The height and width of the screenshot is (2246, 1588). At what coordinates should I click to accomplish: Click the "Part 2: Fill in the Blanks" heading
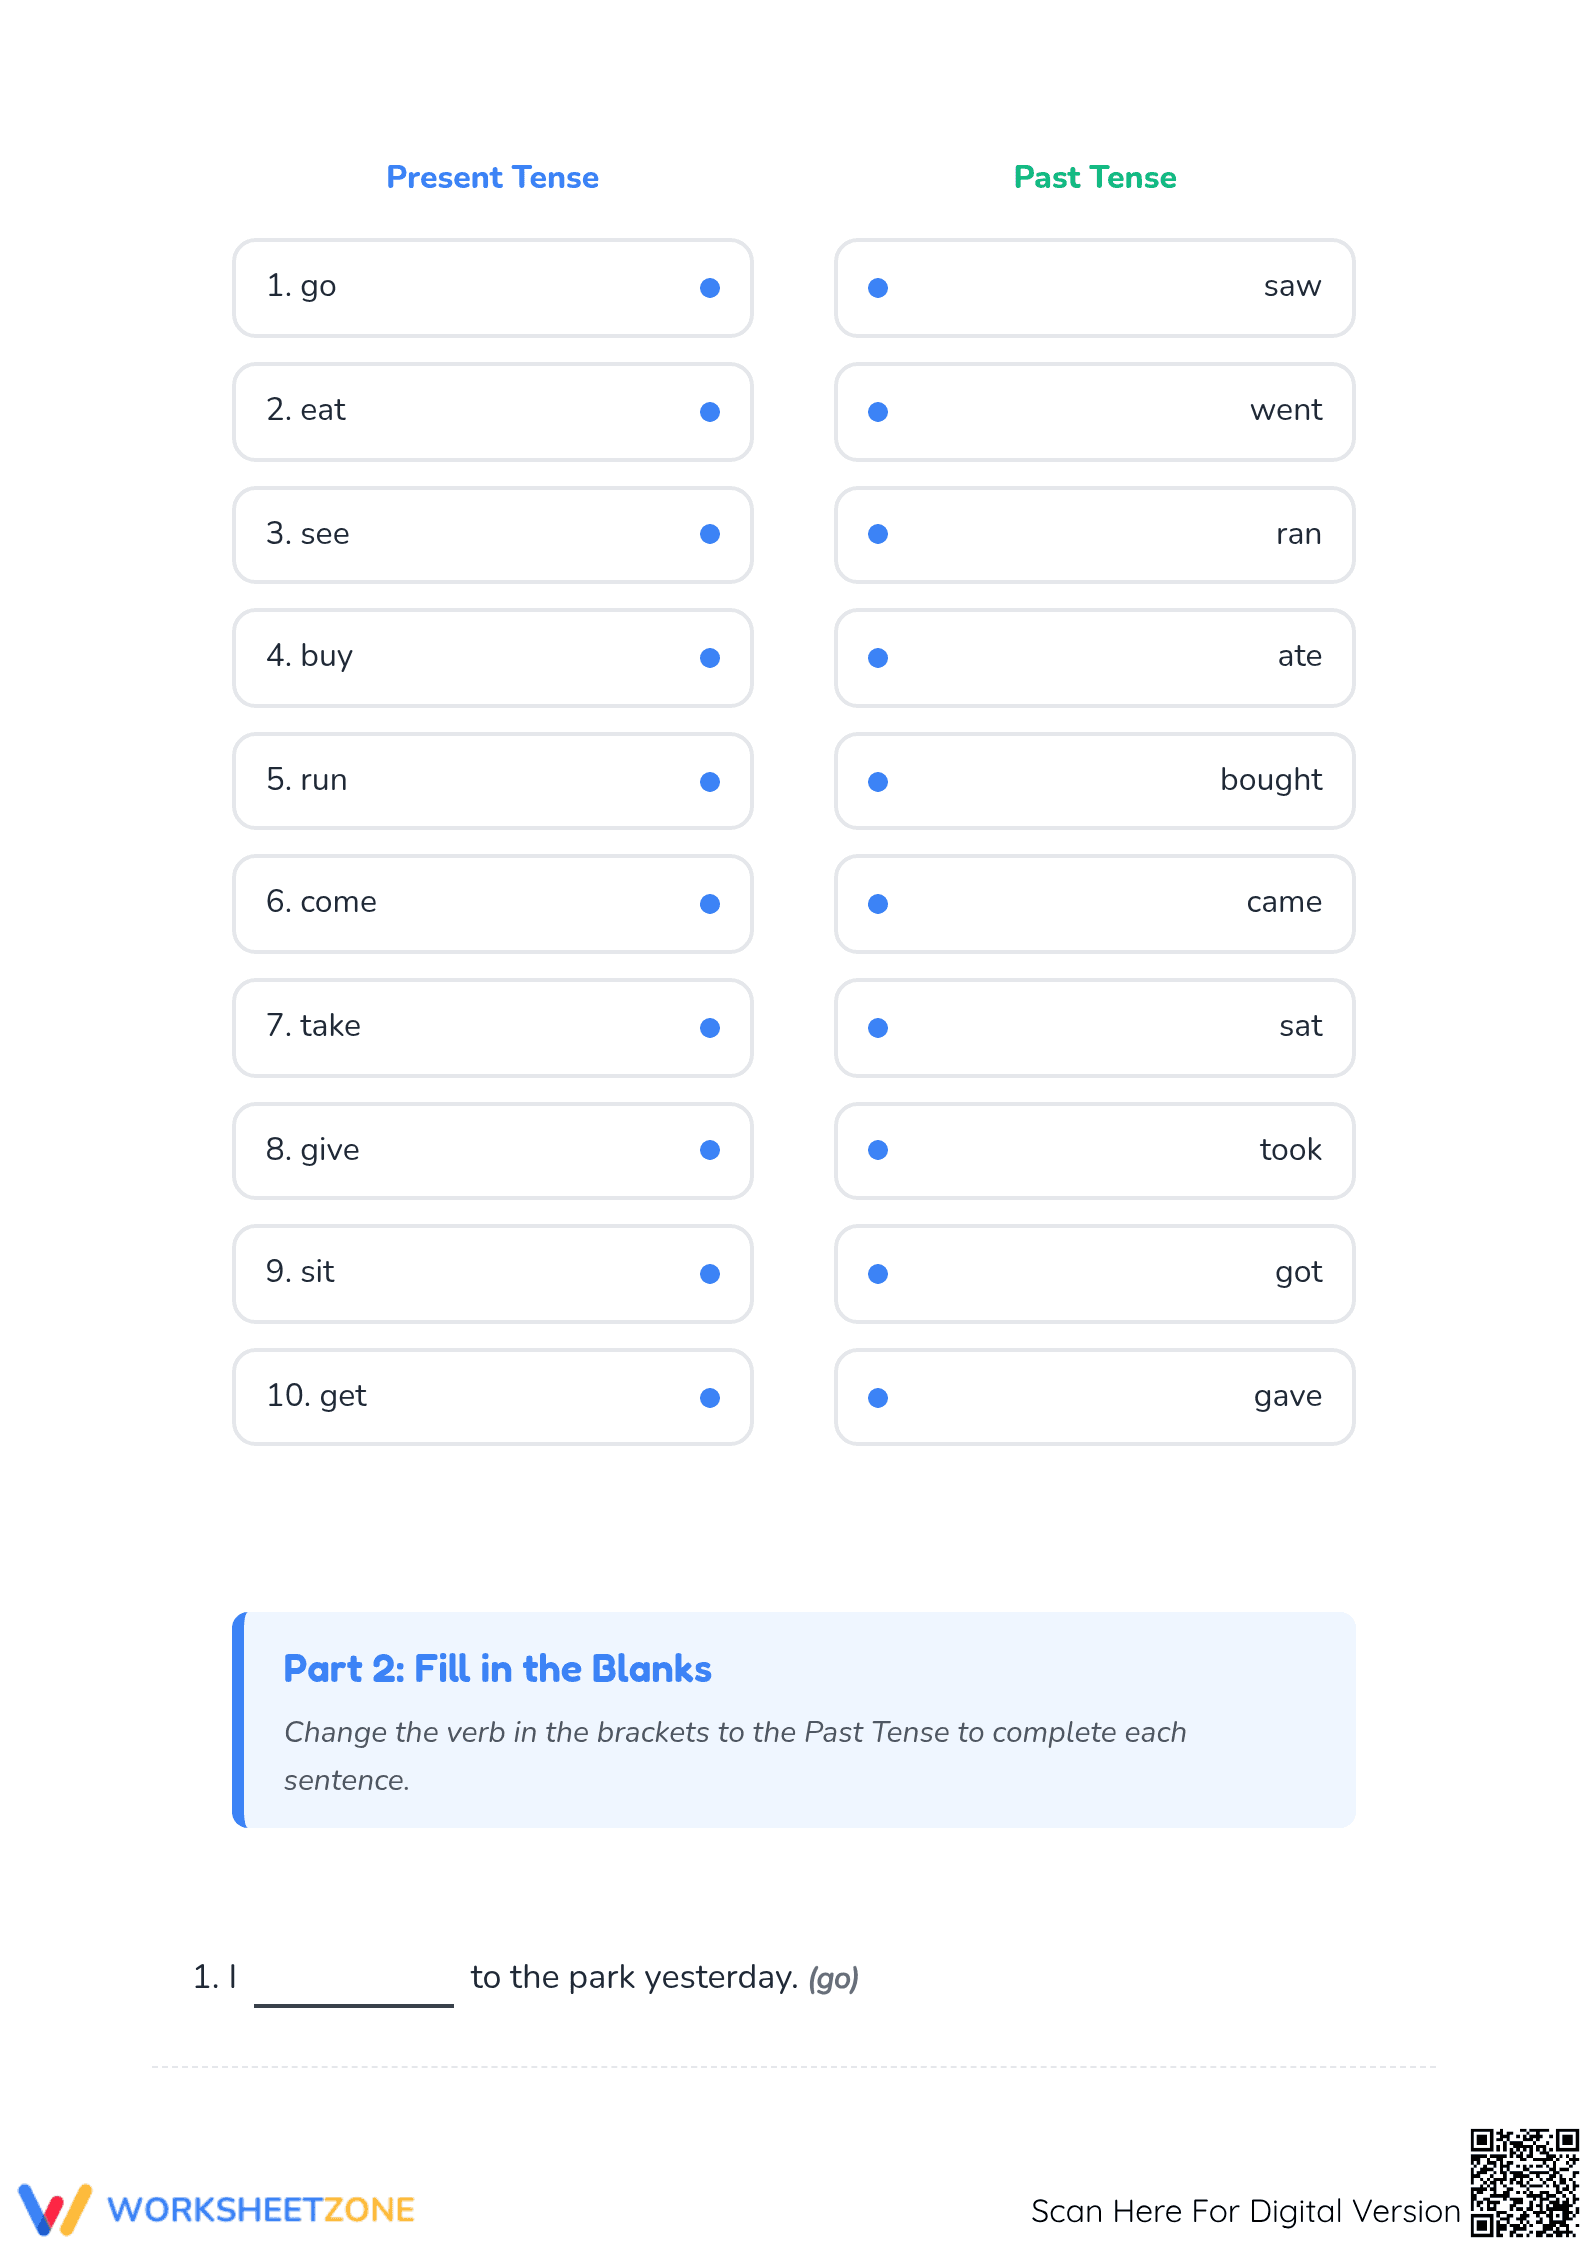coord(498,1669)
